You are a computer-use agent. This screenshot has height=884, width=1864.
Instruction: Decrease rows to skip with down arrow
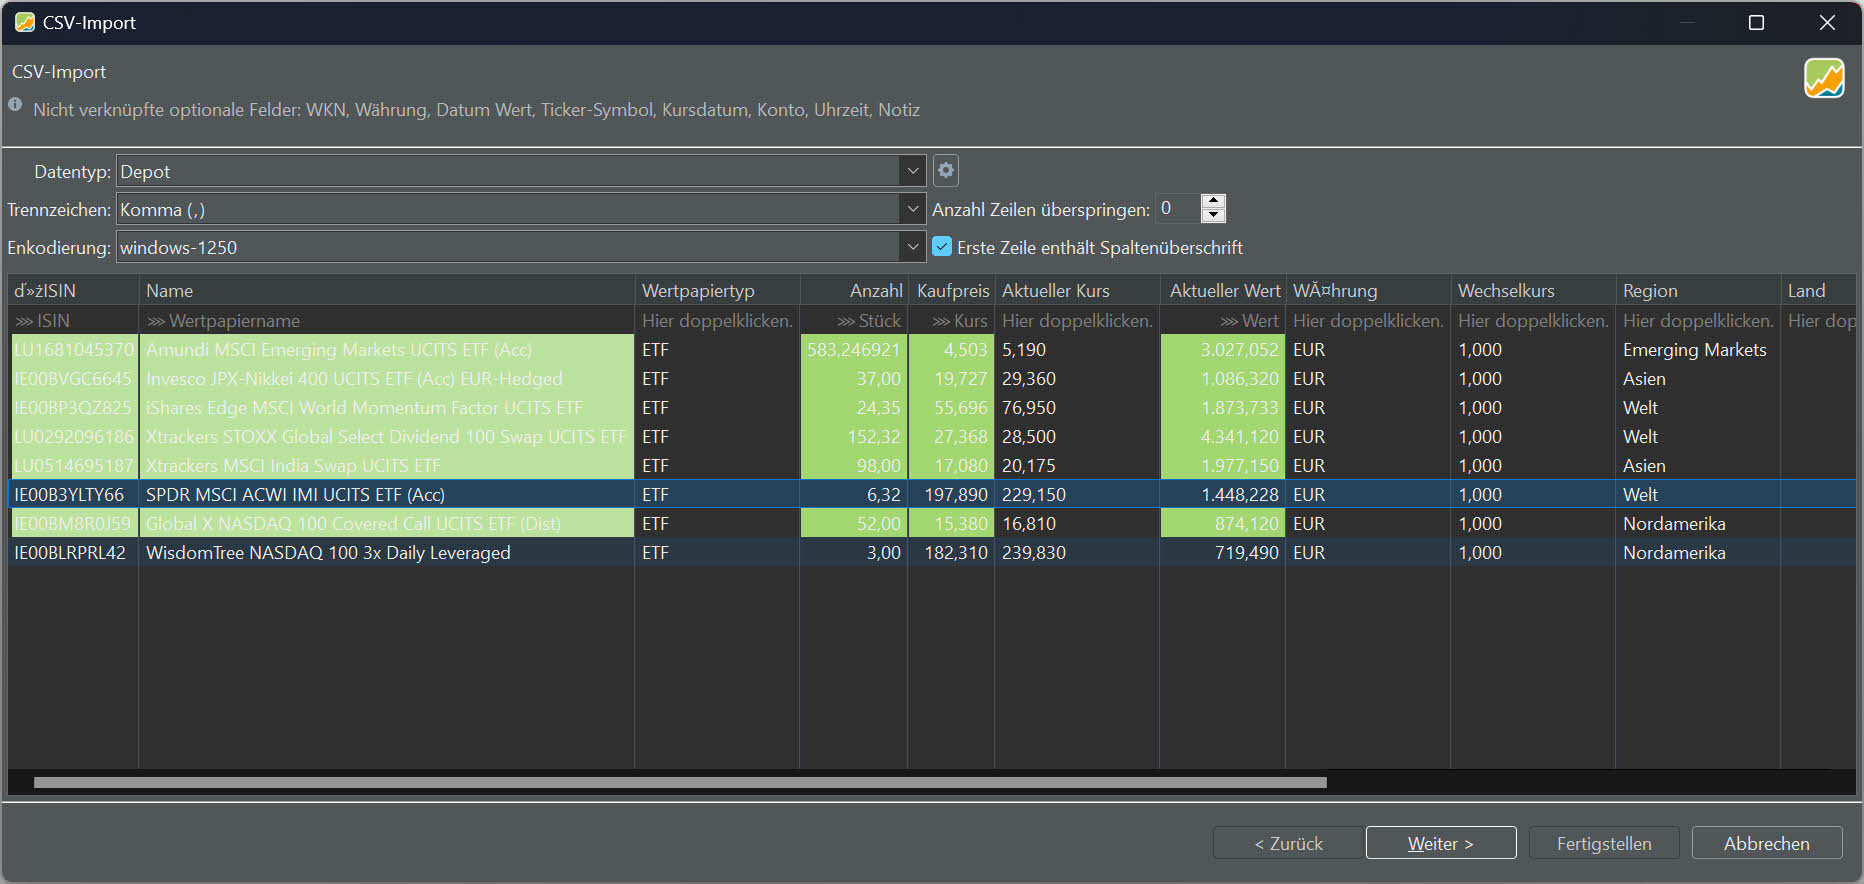(1213, 215)
